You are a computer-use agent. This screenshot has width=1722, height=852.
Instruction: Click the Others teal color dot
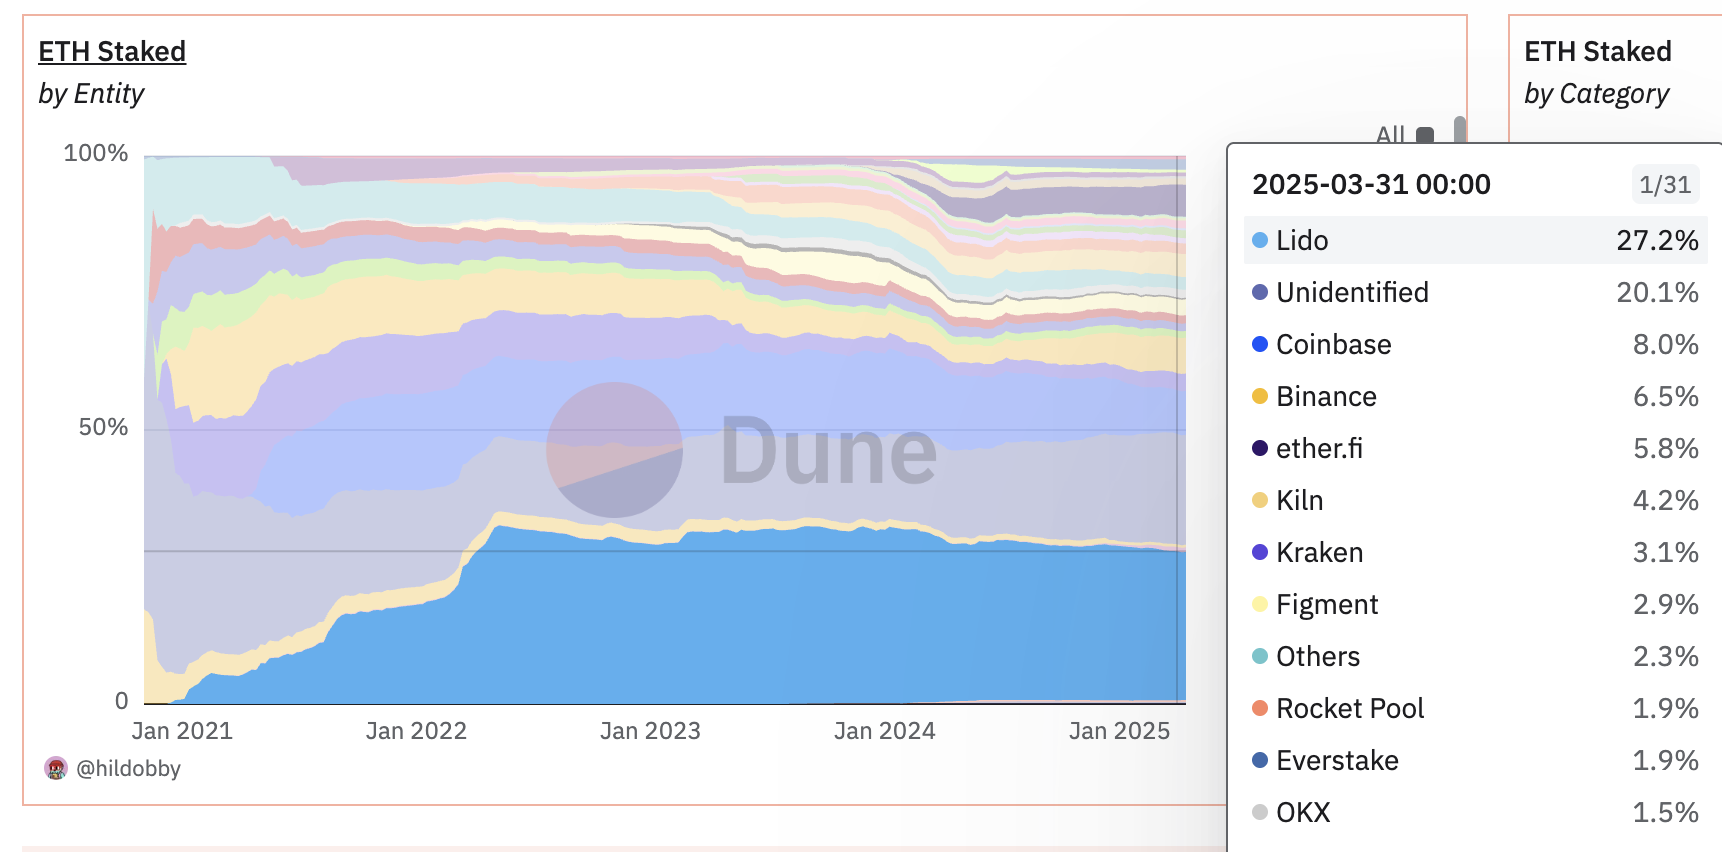pos(1260,656)
